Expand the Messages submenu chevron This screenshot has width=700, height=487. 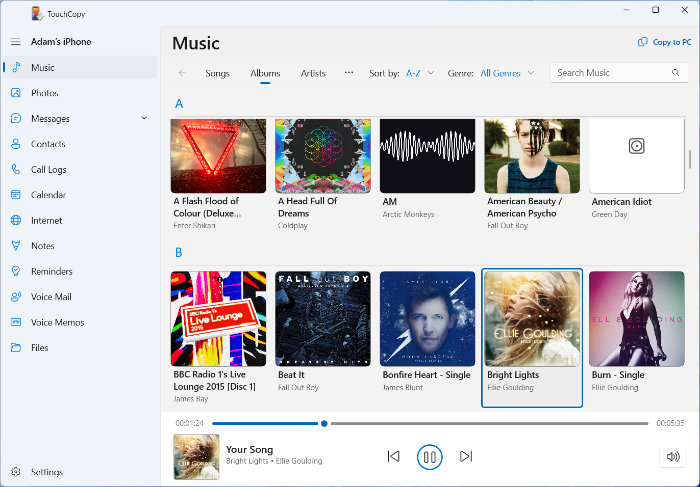click(144, 118)
